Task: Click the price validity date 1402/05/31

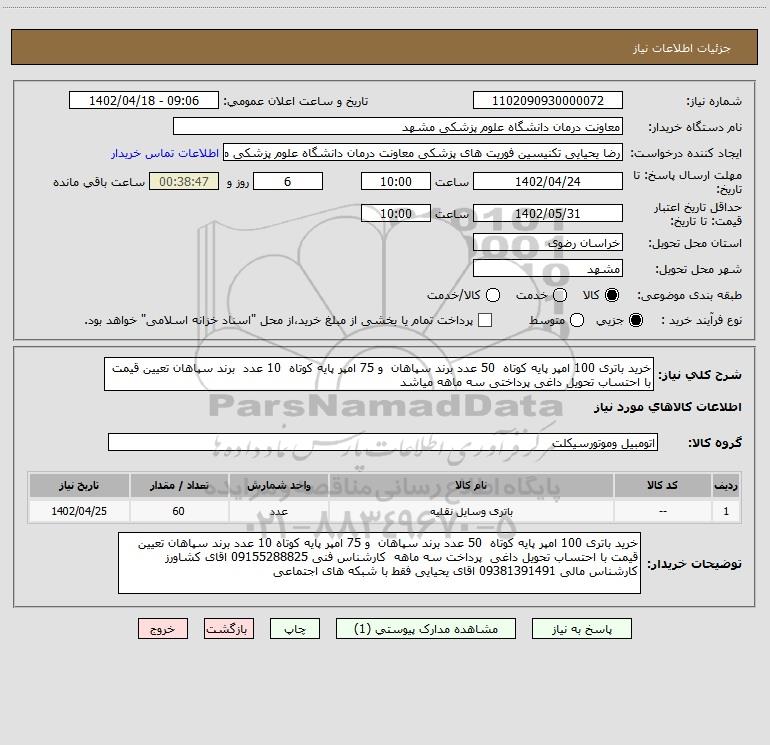Action: click(x=548, y=214)
